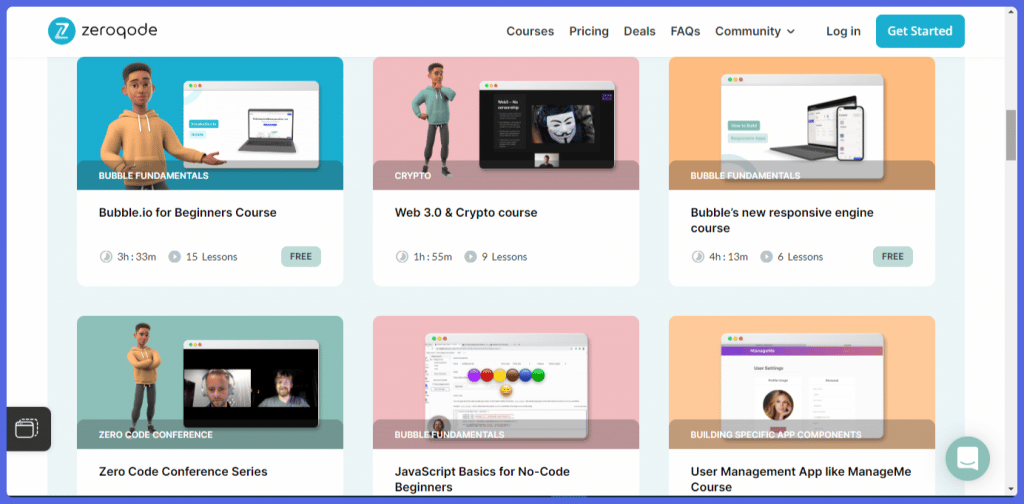Click the 1h : 55m duration text
Screen dimensions: 1024x504
point(432,257)
